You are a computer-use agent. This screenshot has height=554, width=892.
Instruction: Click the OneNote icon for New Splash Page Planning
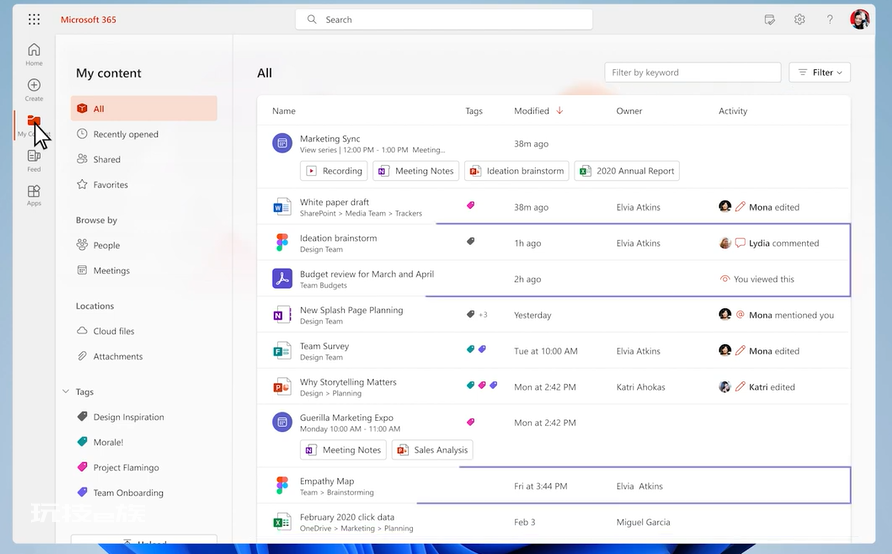(282, 315)
